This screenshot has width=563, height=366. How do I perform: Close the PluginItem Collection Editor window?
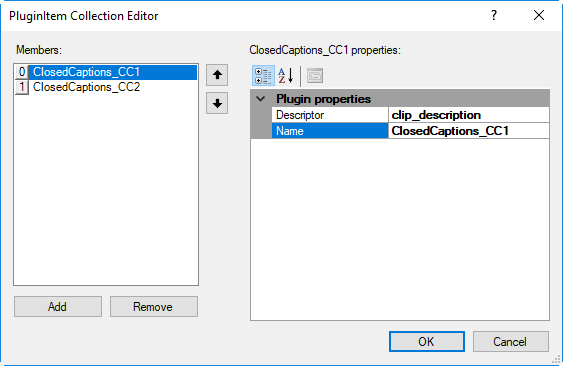539,15
